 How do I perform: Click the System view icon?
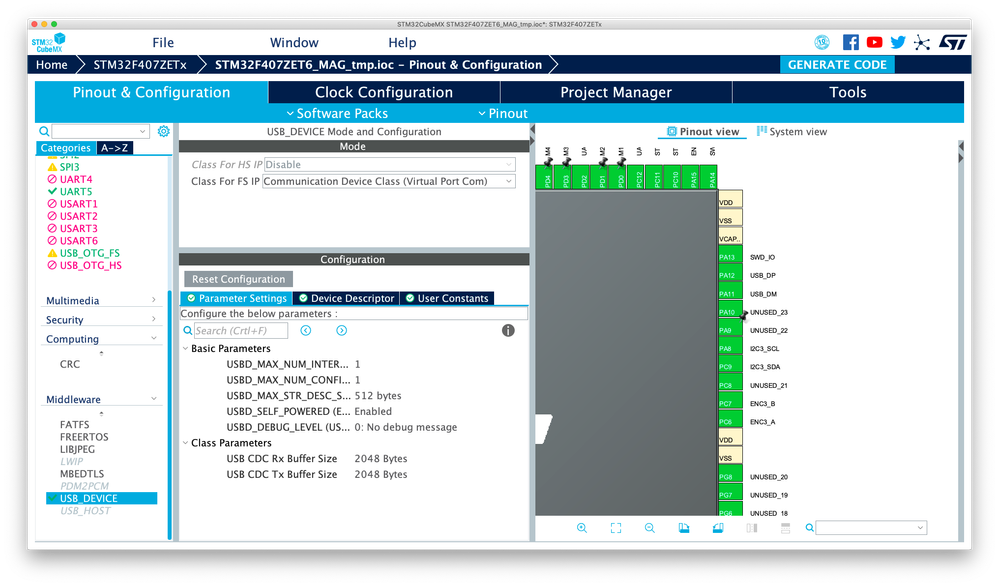click(761, 131)
